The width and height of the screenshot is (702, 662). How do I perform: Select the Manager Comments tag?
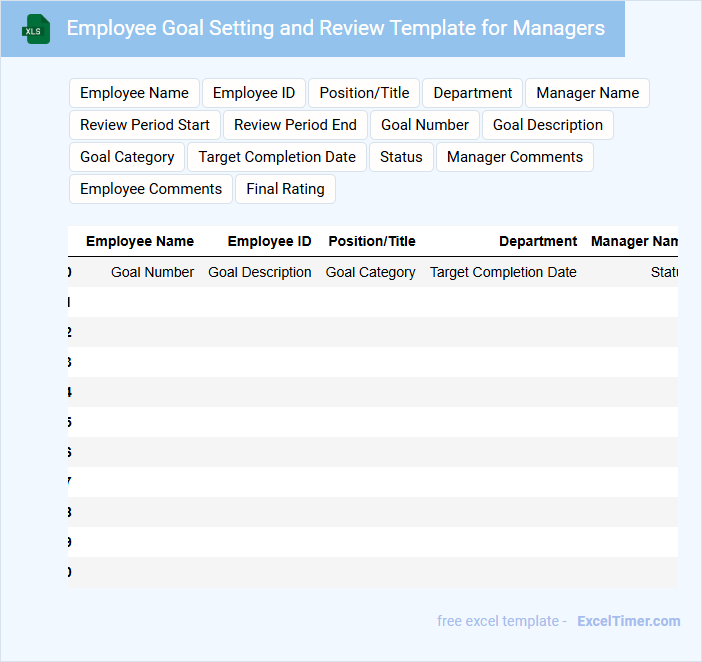514,157
